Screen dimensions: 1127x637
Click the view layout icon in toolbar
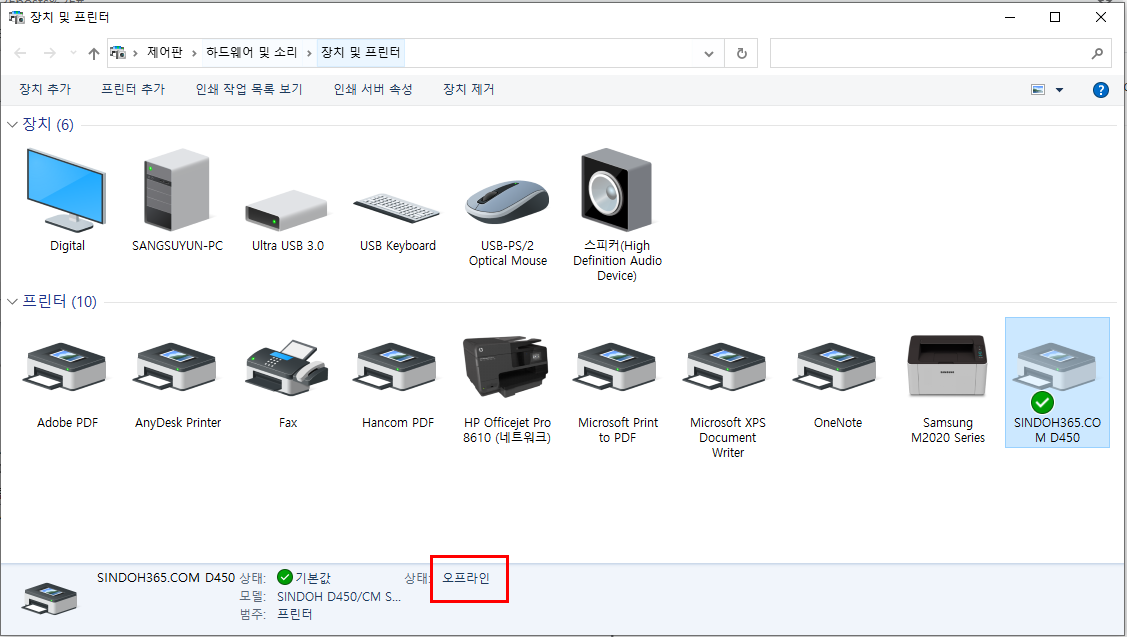tap(1038, 90)
